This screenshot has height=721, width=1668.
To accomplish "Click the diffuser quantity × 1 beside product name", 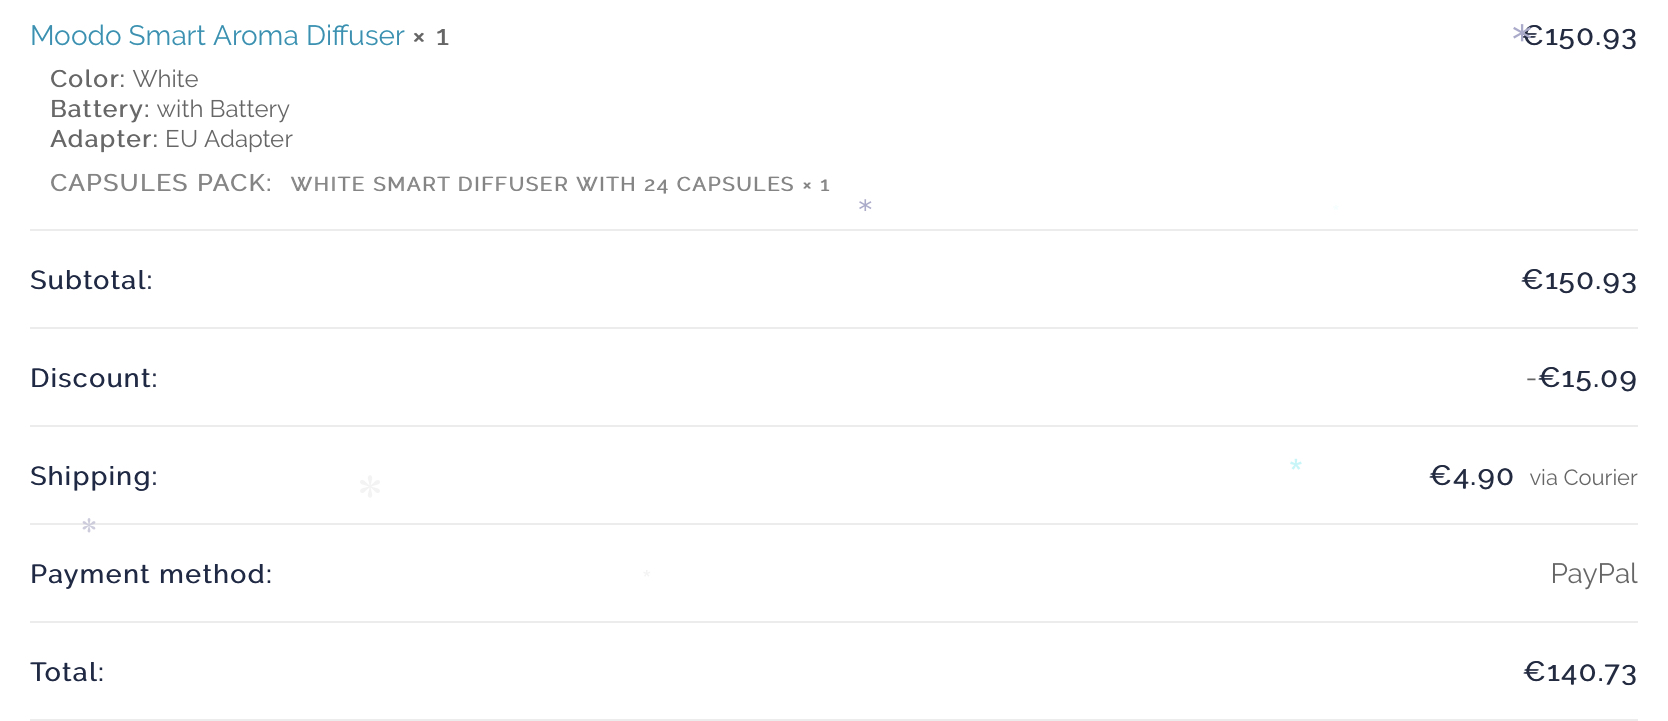I will tap(432, 38).
